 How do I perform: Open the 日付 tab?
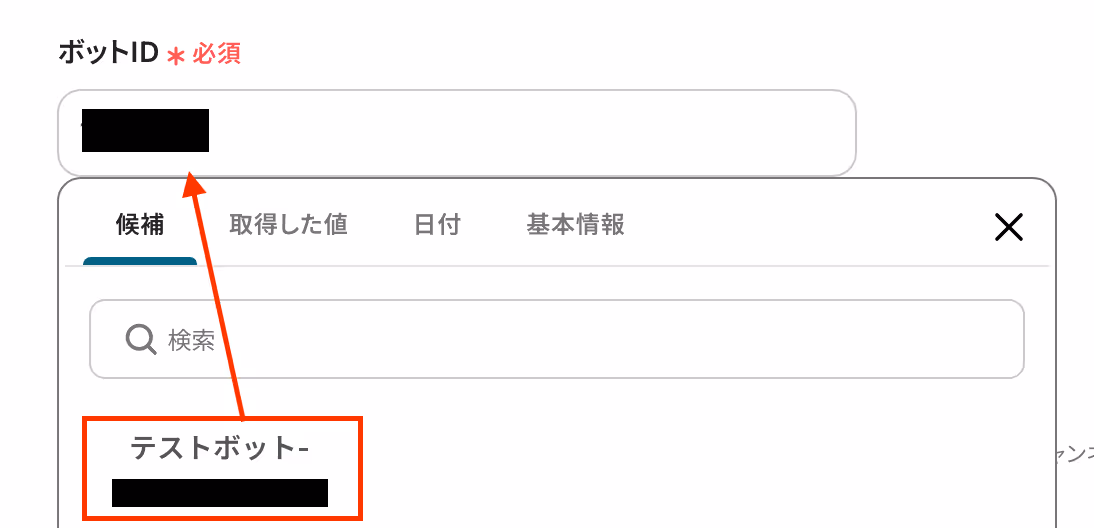(x=437, y=225)
